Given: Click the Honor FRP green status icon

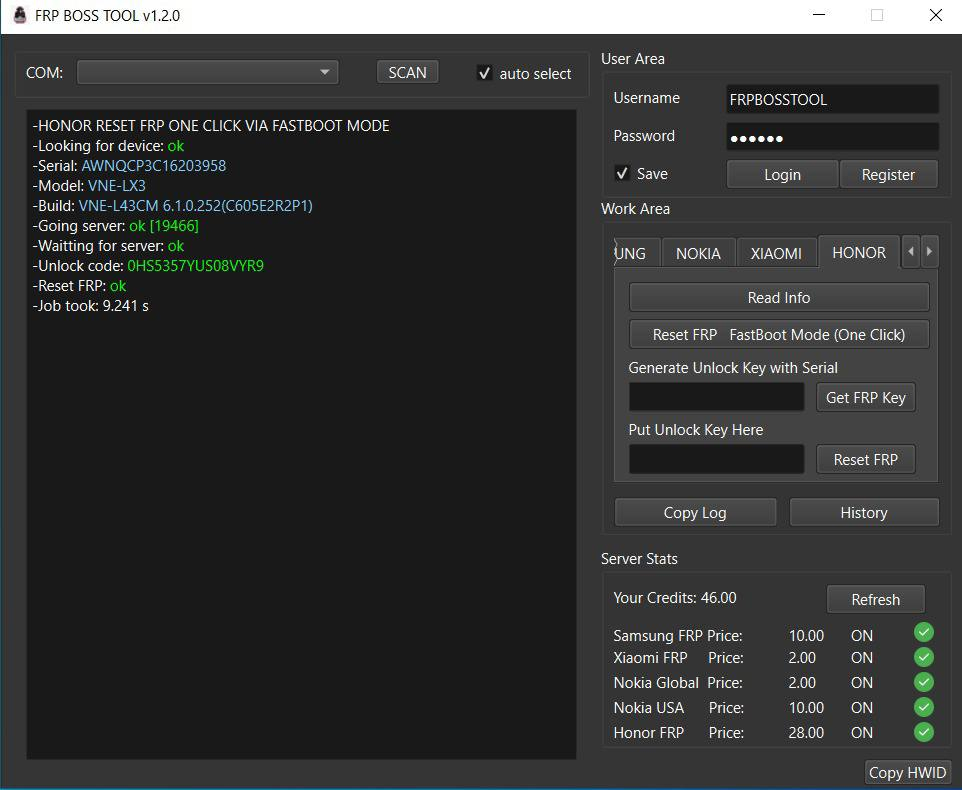Looking at the screenshot, I should (924, 732).
